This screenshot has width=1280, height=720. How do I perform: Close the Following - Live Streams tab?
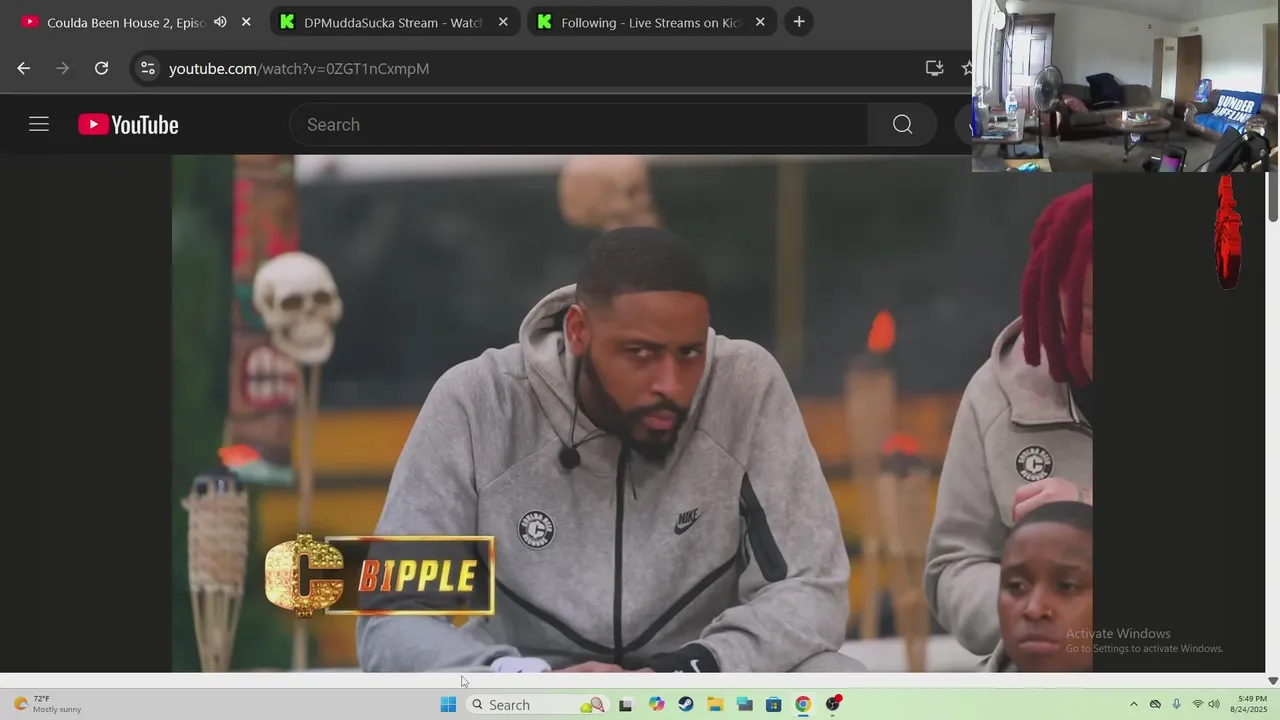pyautogui.click(x=760, y=22)
